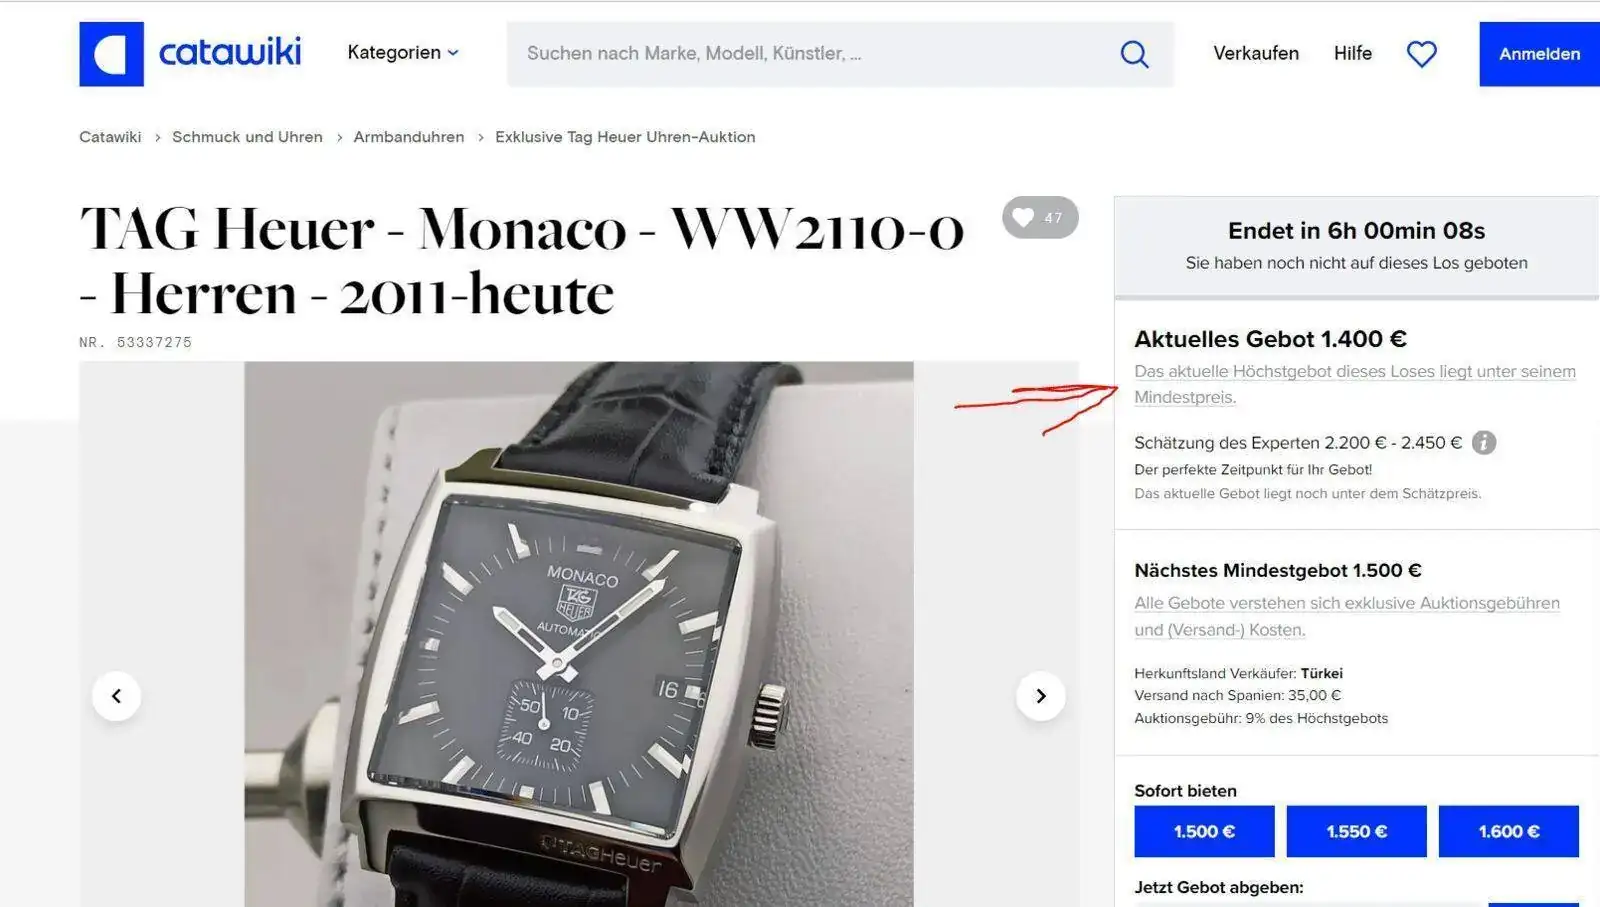Image resolution: width=1600 pixels, height=907 pixels.
Task: Bid instantly 1.500 €
Action: [x=1204, y=831]
